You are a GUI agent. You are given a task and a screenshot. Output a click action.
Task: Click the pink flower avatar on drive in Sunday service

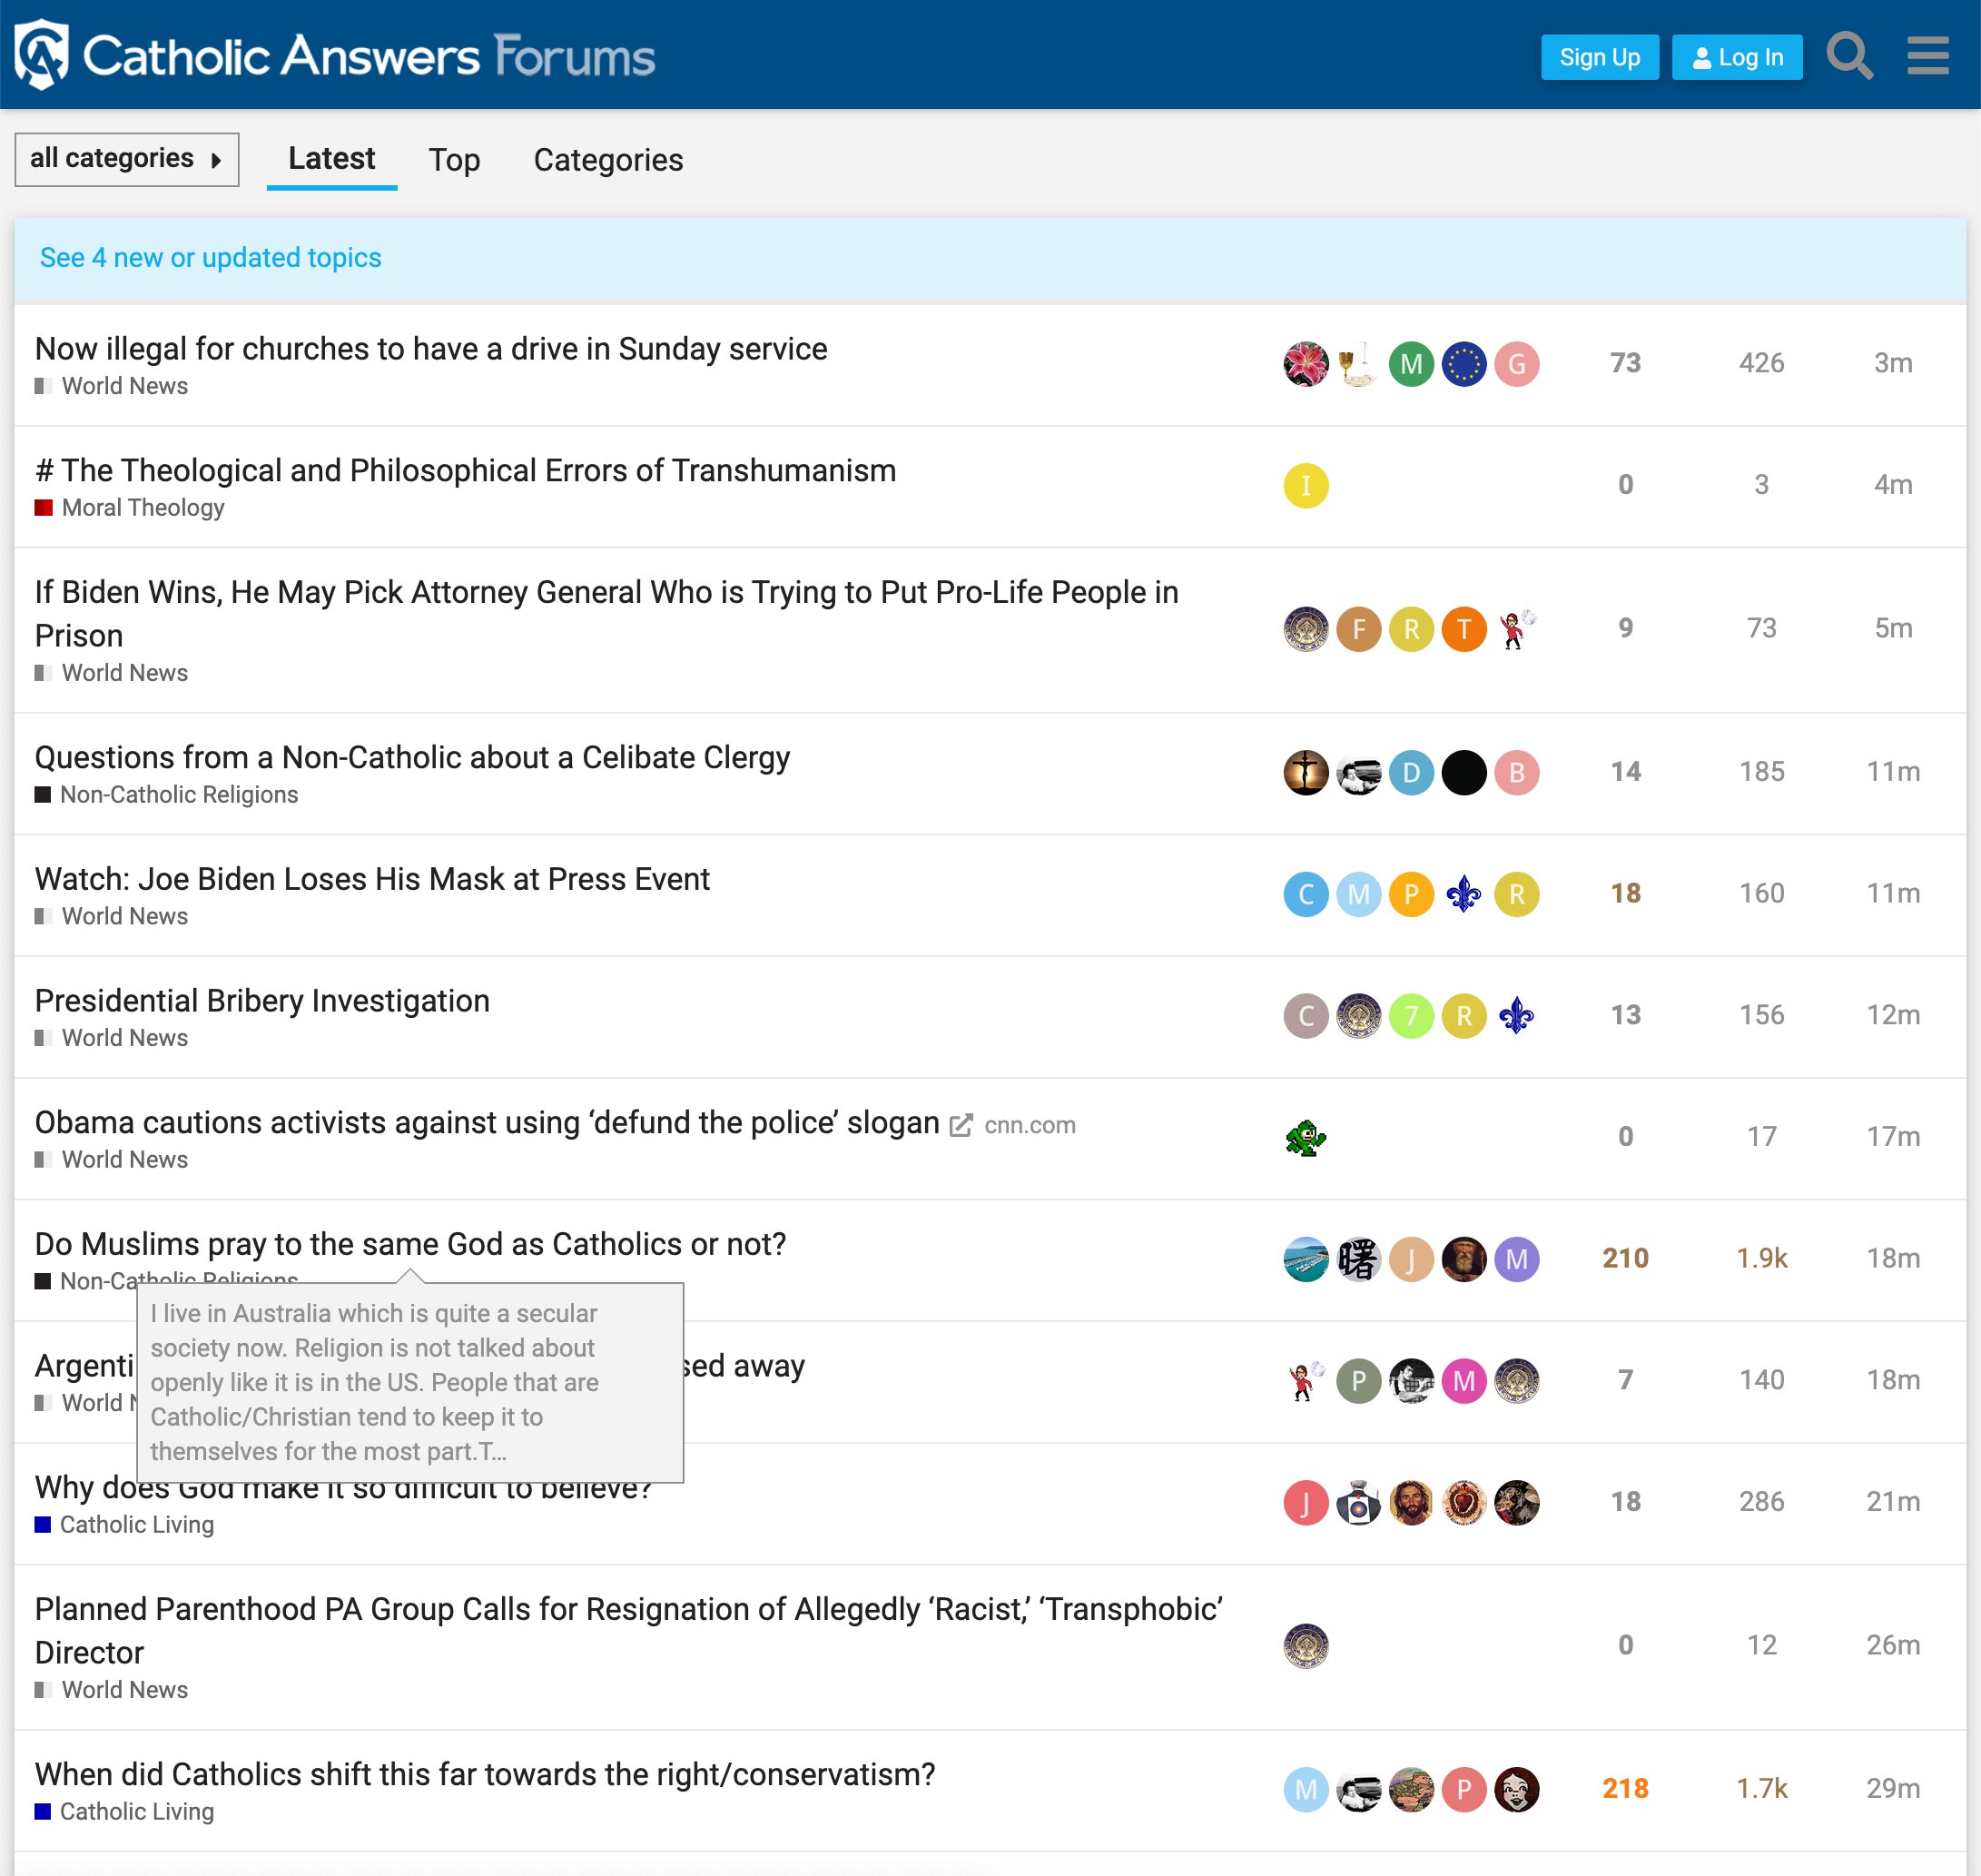pyautogui.click(x=1305, y=364)
